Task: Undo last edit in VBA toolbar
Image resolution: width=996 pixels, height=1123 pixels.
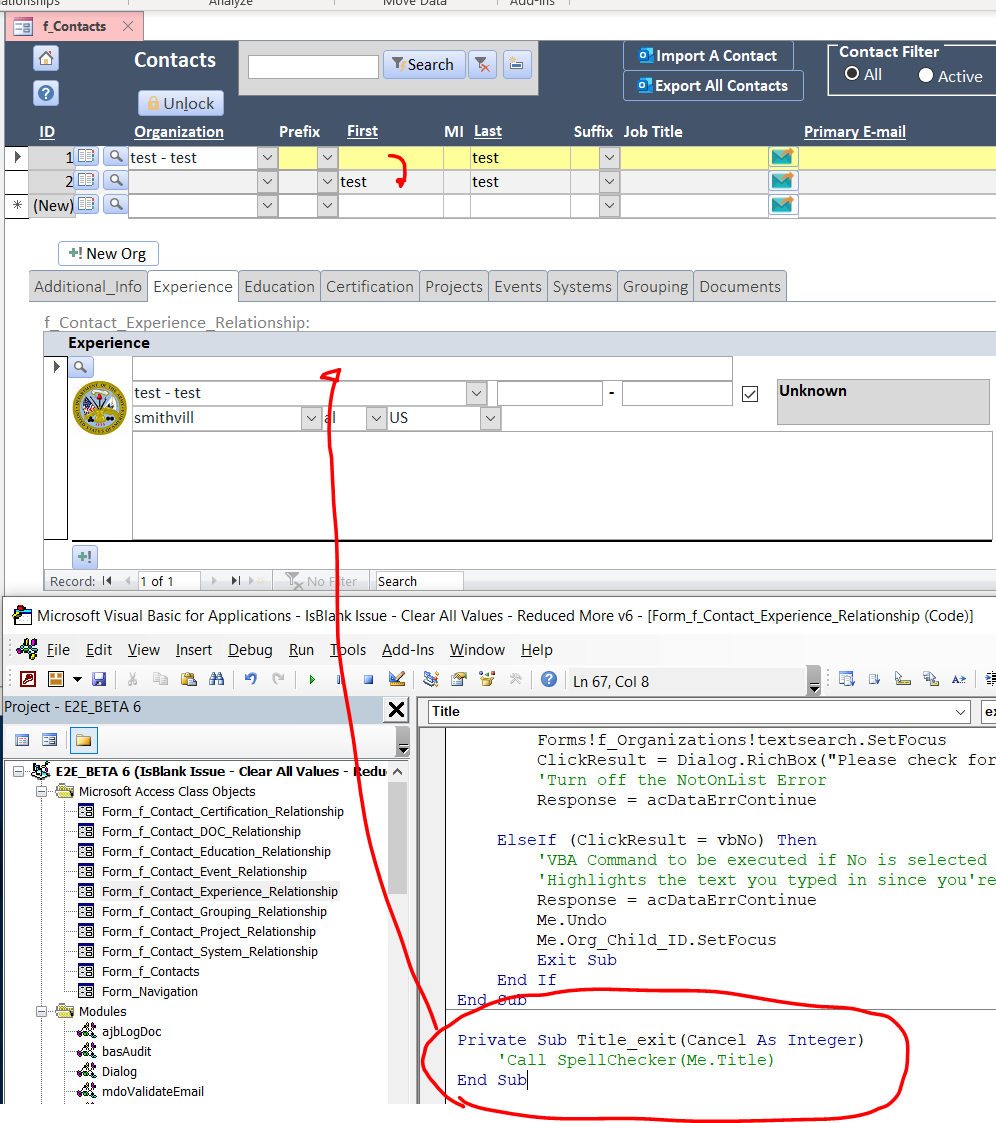Action: coord(251,679)
